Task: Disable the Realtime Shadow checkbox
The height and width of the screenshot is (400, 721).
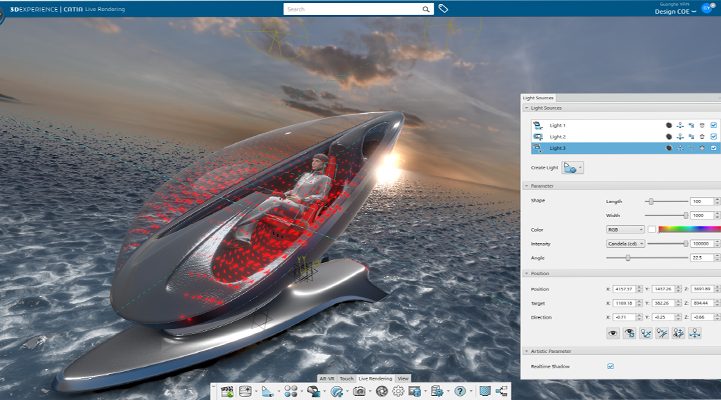Action: click(x=611, y=367)
